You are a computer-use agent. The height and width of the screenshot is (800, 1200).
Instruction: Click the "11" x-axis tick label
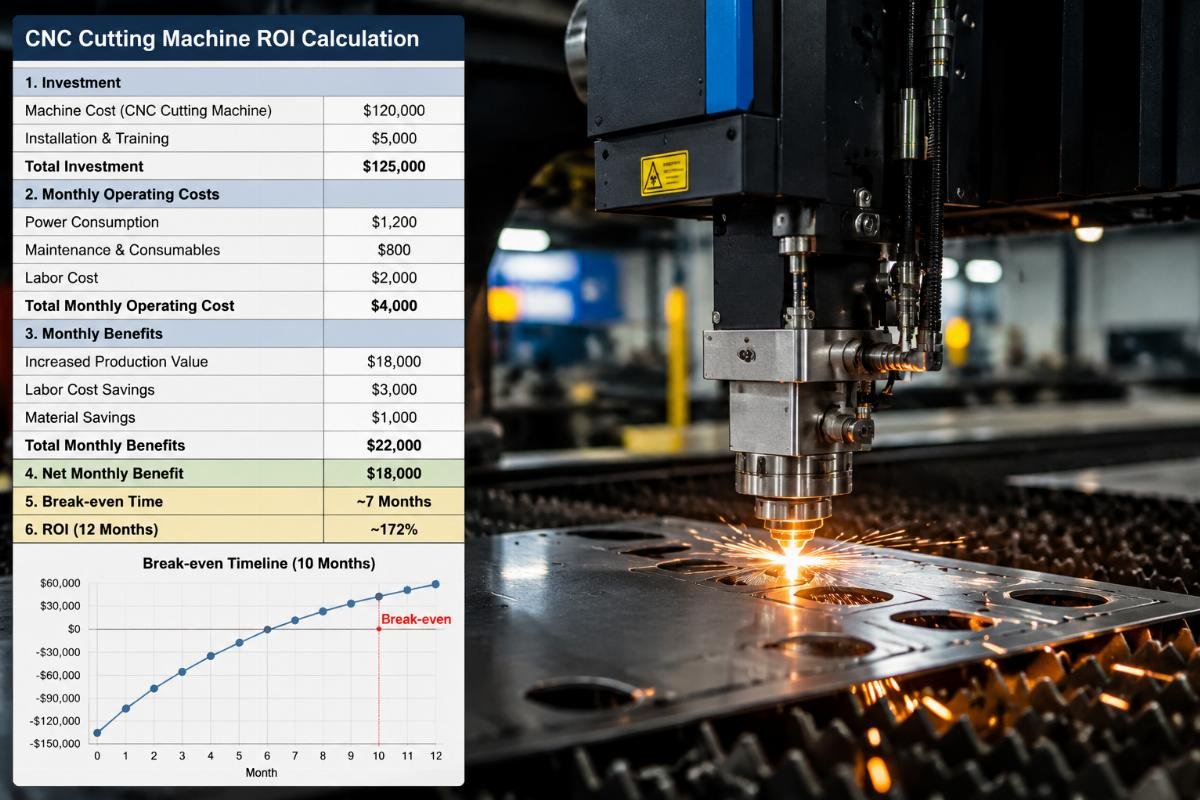(x=407, y=754)
